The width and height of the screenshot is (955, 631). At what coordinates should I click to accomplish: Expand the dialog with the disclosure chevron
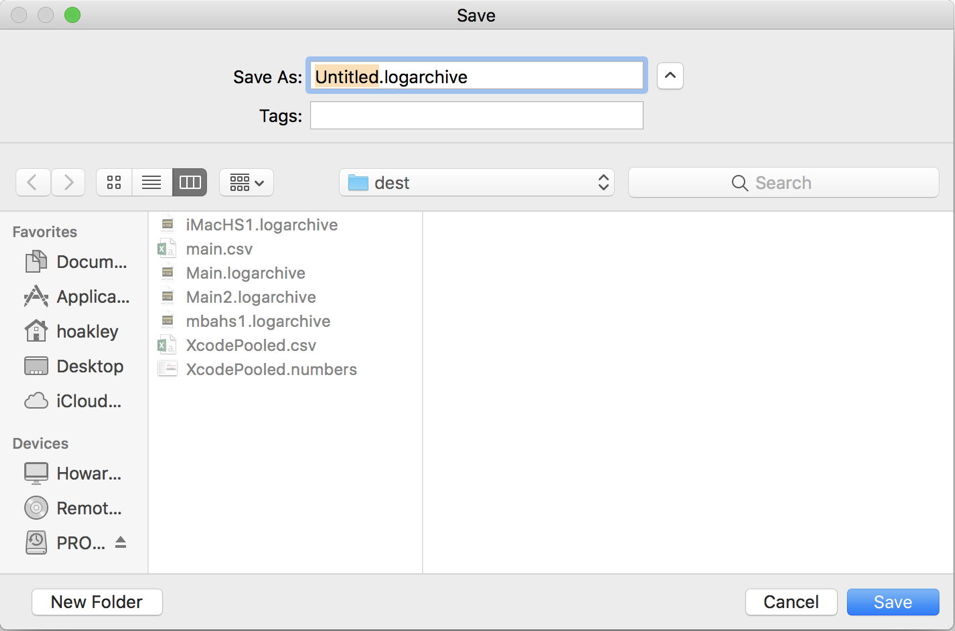click(669, 76)
